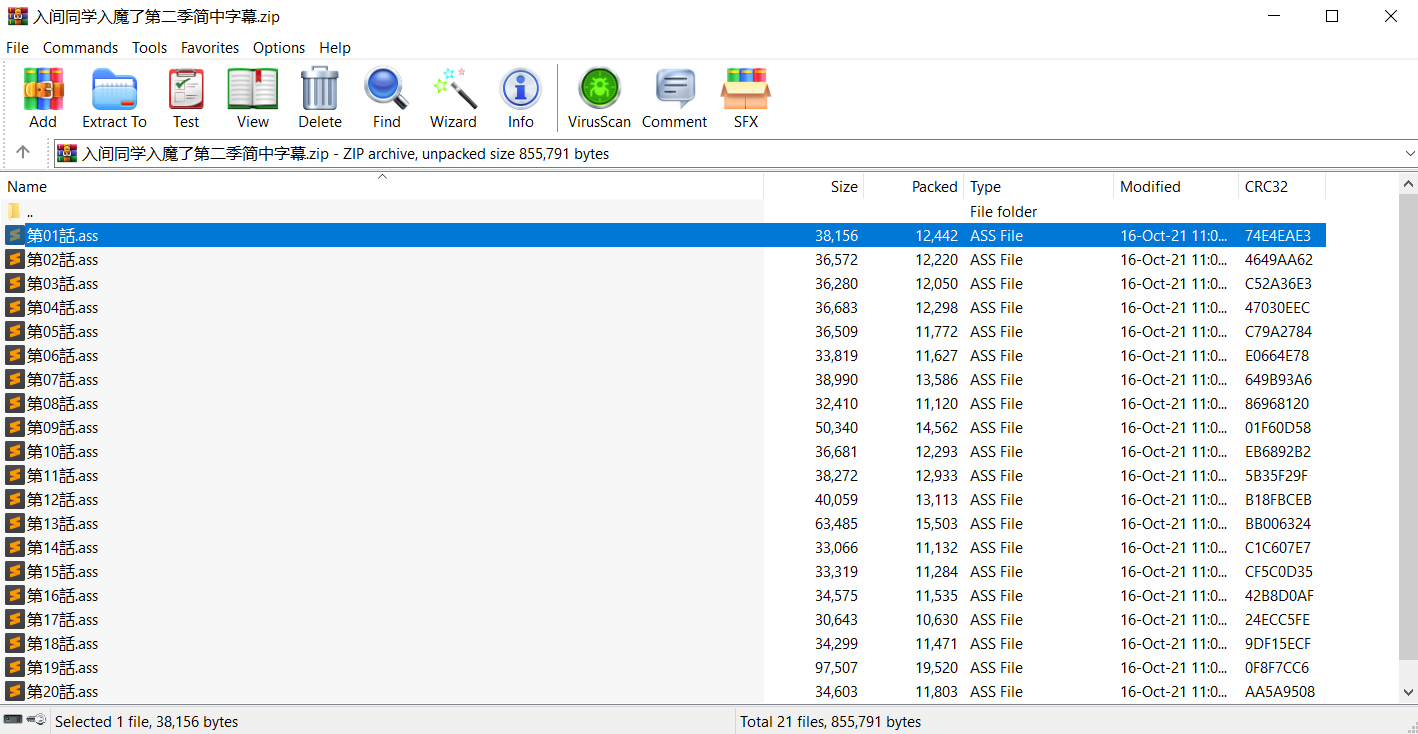Screen dimensions: 1418x734
Task: Open the File menu
Action: click(18, 47)
